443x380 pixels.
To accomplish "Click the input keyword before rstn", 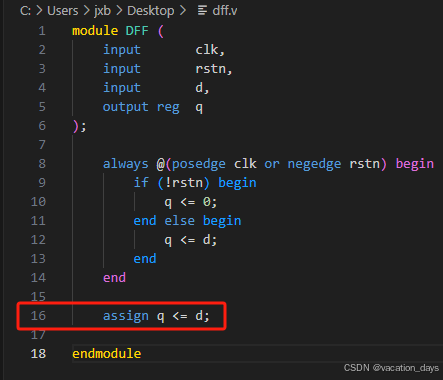I will pyautogui.click(x=122, y=69).
